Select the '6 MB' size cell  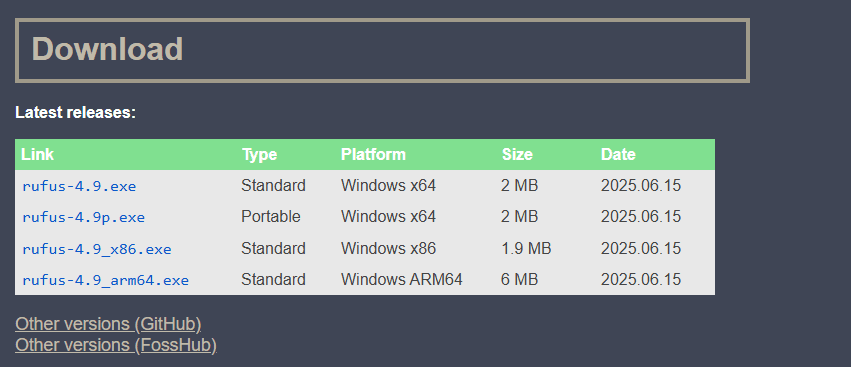click(x=519, y=280)
